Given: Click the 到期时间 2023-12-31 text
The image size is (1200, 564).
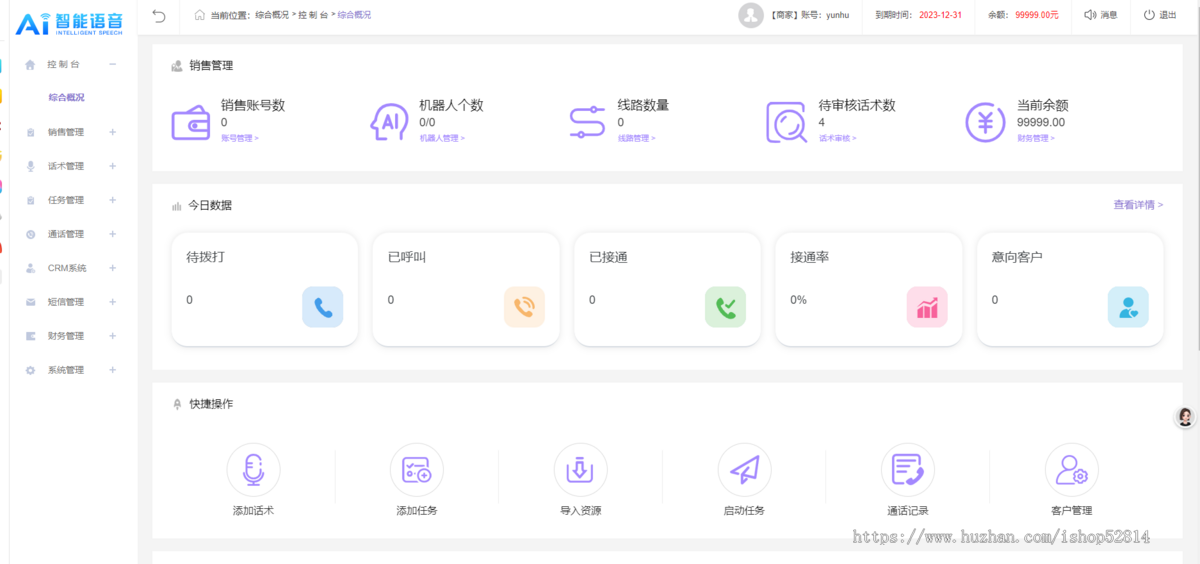Looking at the screenshot, I should 918,15.
